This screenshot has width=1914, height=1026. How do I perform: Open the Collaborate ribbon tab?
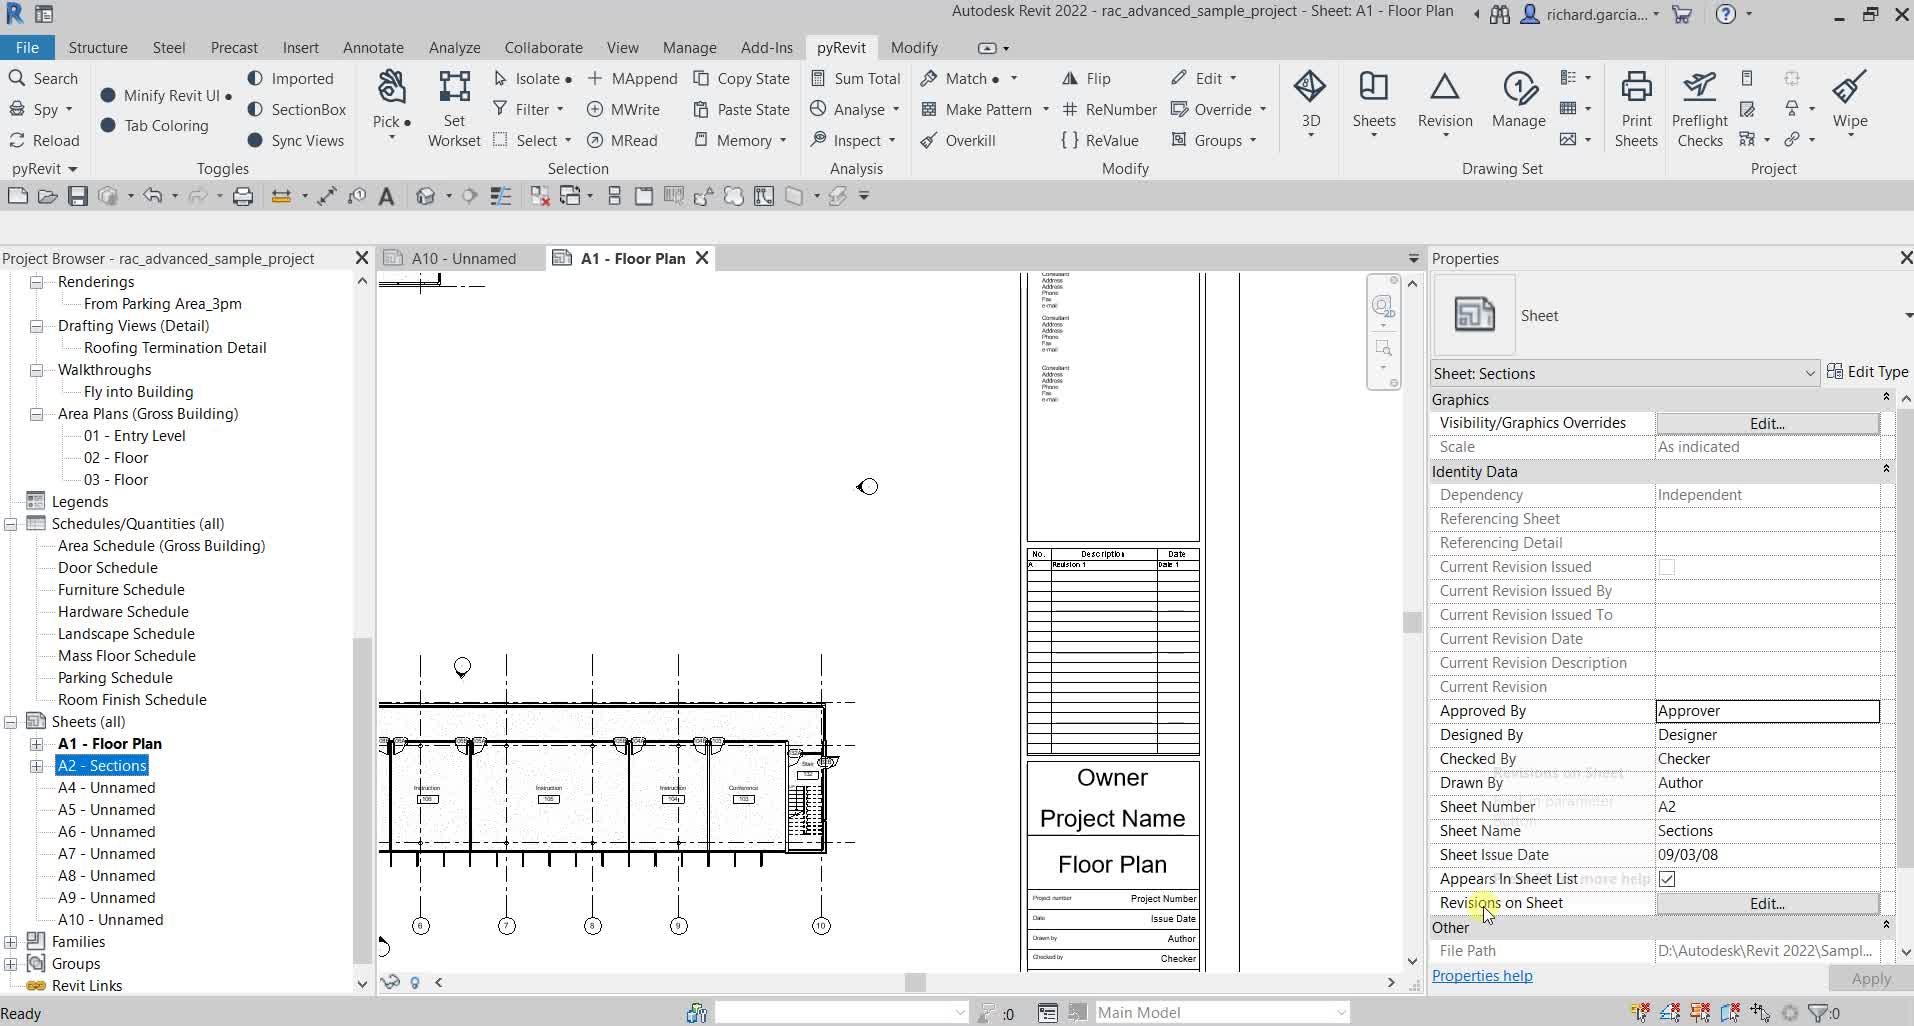tap(543, 47)
